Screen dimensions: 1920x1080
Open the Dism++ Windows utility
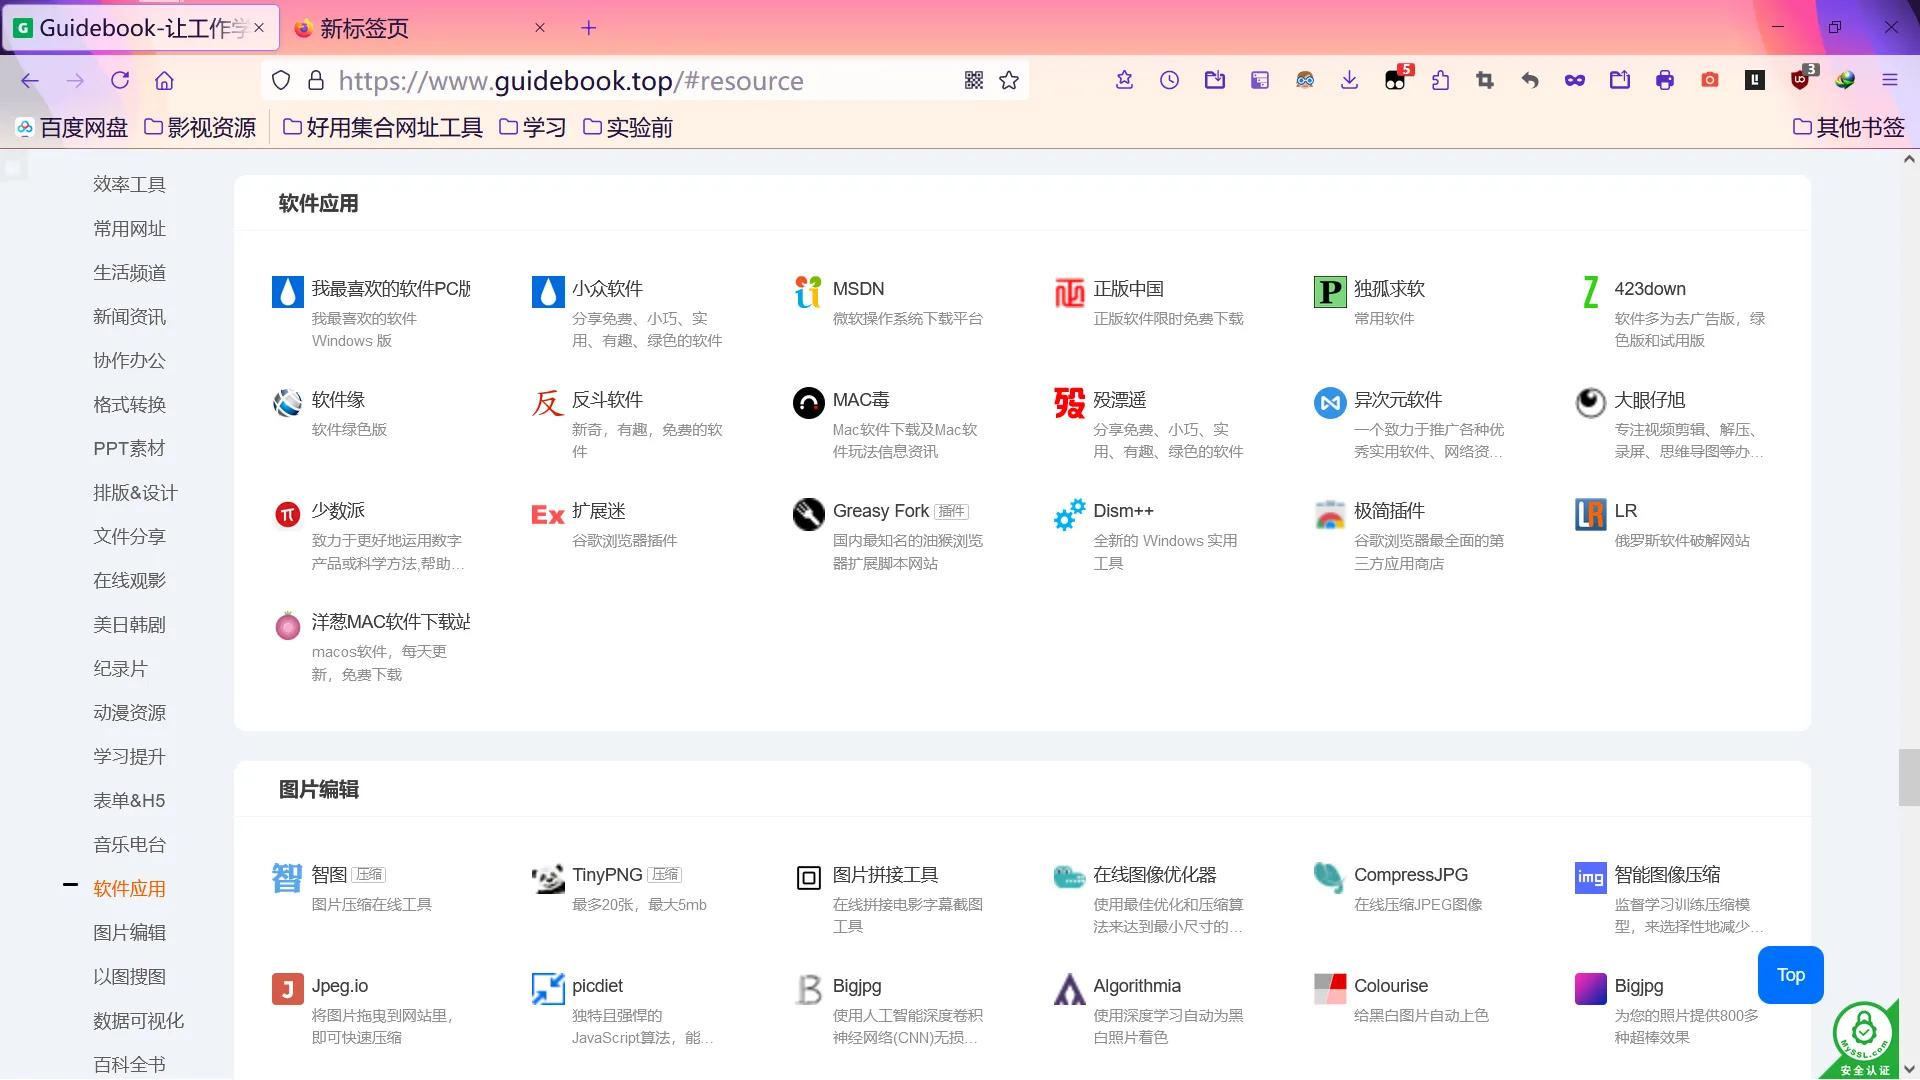[x=1123, y=511]
